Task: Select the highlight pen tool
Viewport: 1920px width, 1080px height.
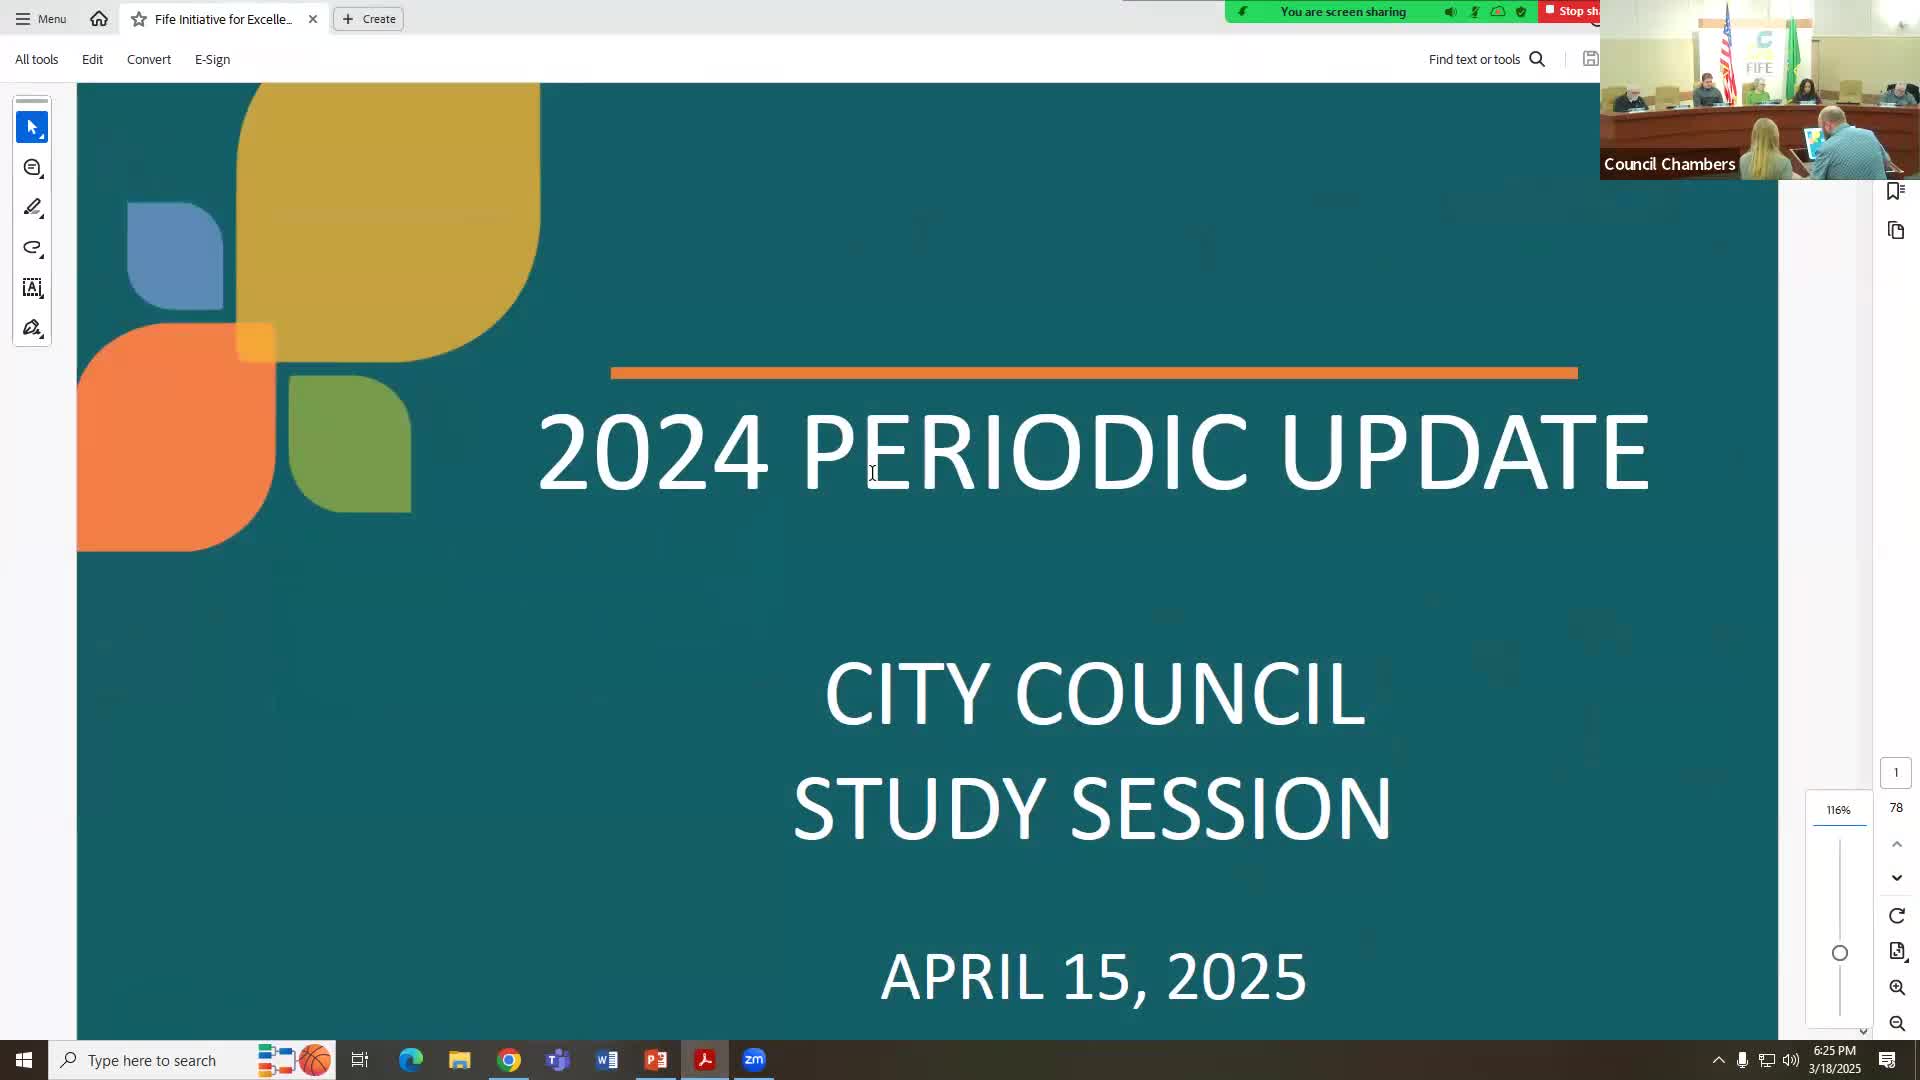Action: pos(32,207)
